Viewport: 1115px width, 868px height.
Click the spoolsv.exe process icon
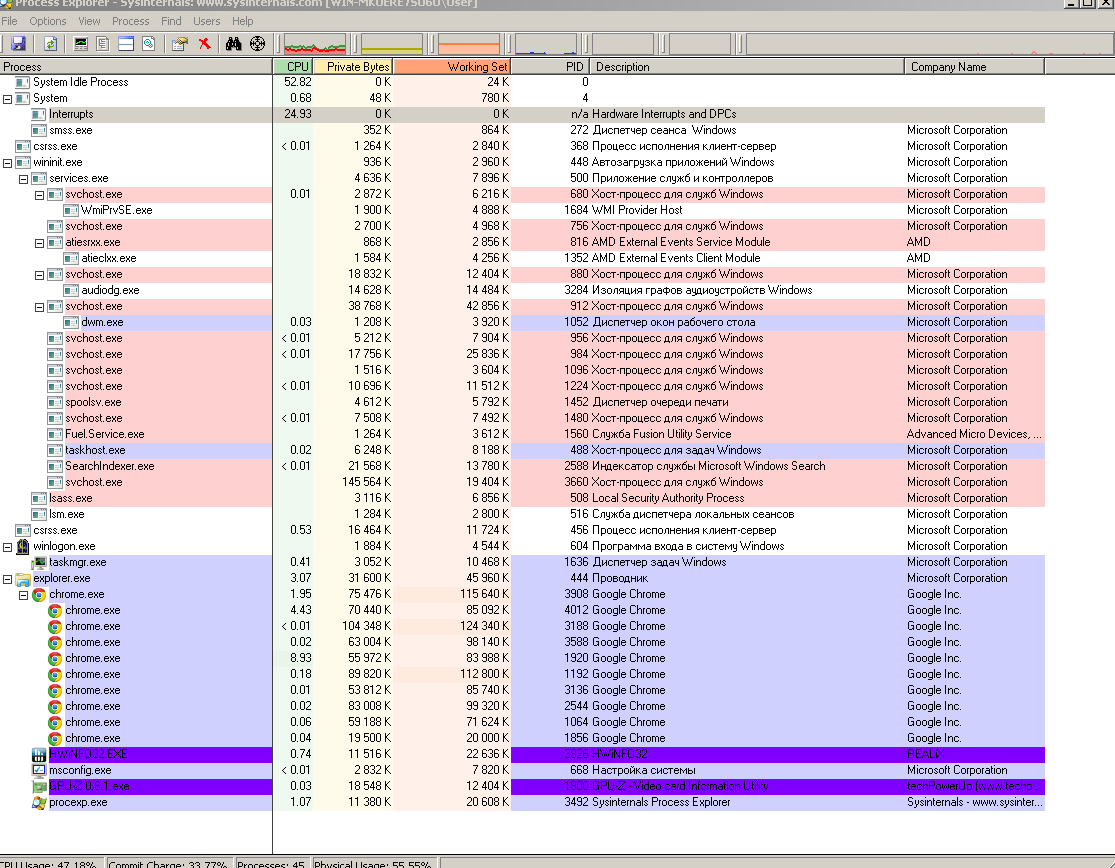click(x=55, y=402)
